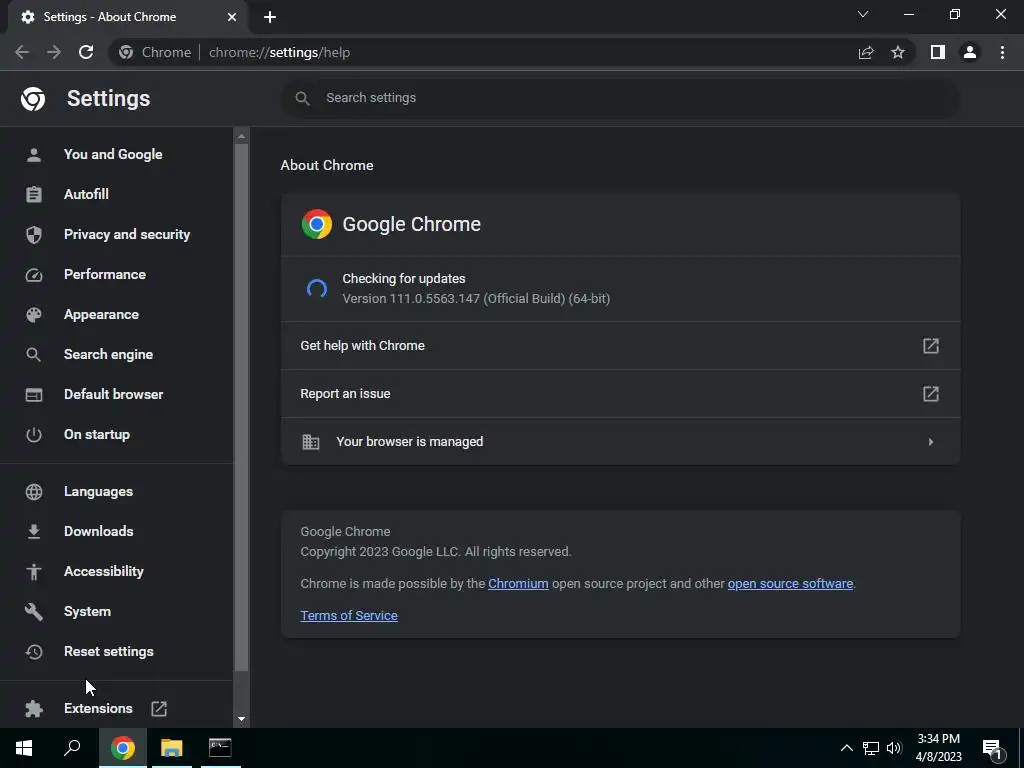This screenshot has width=1024, height=768.
Task: Select Appearance in the sidebar
Action: pyautogui.click(x=101, y=315)
